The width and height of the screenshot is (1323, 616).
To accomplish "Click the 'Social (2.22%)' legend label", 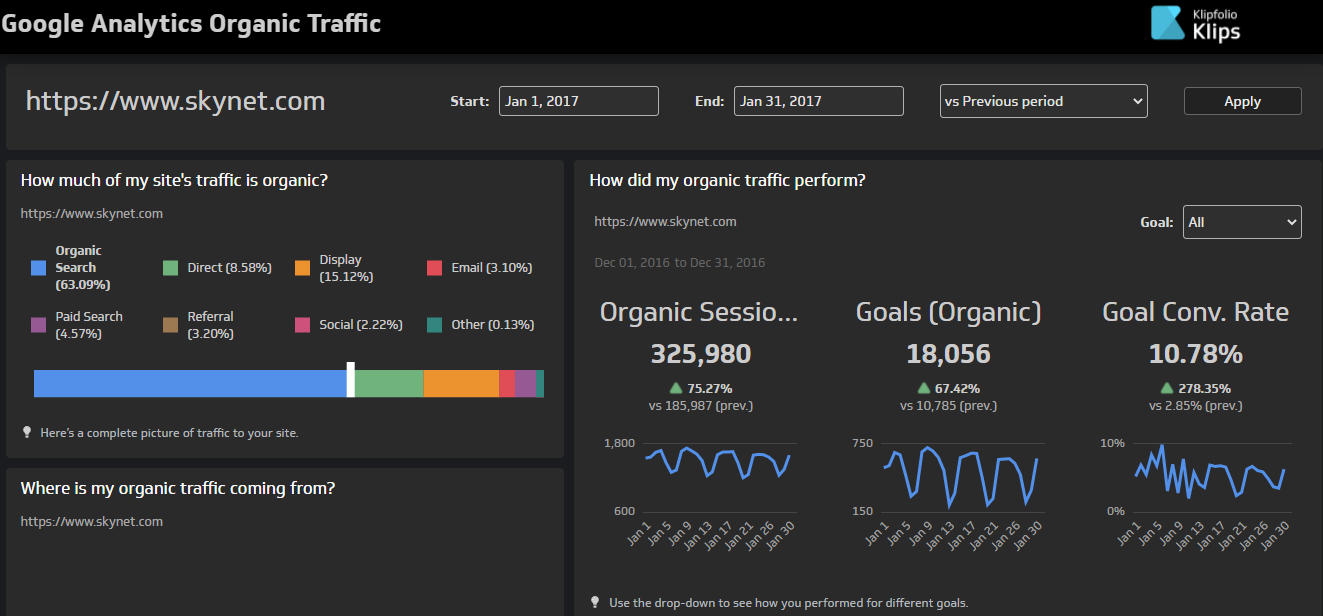I will [361, 325].
